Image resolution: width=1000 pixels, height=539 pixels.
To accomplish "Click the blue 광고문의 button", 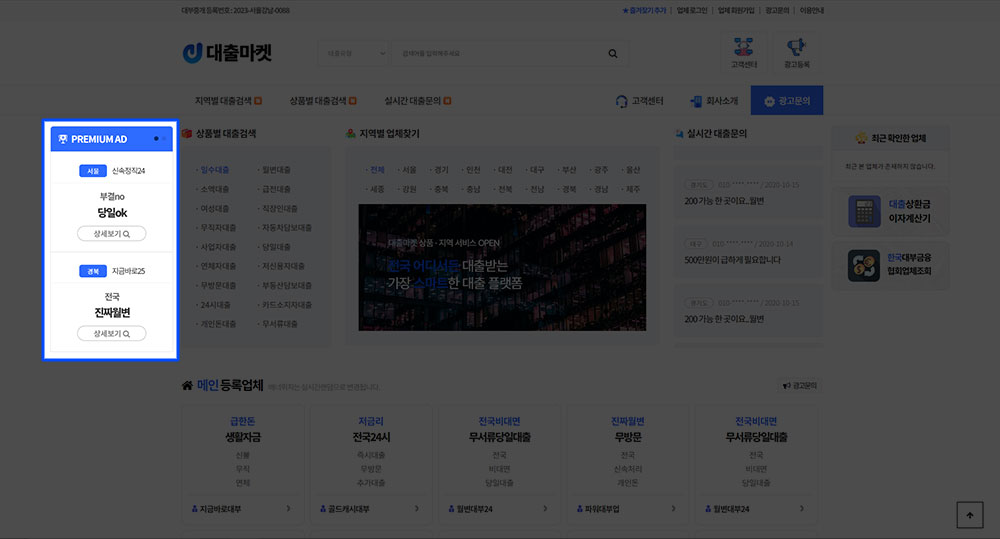I will click(786, 101).
